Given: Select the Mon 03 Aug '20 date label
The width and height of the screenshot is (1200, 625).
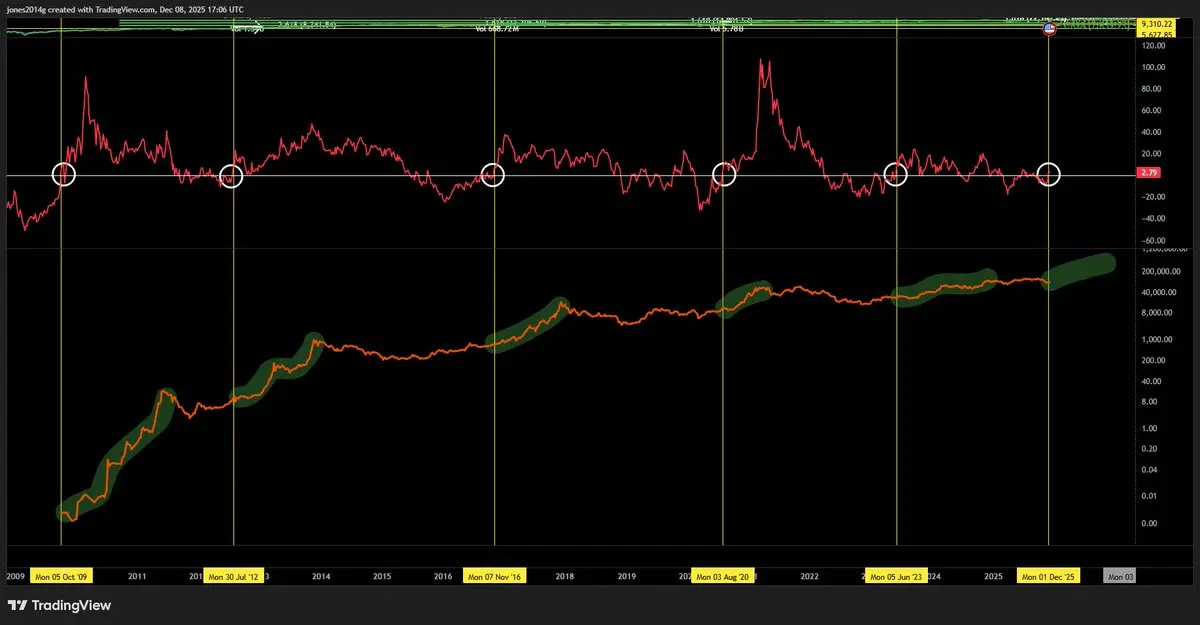Looking at the screenshot, I should 723,577.
